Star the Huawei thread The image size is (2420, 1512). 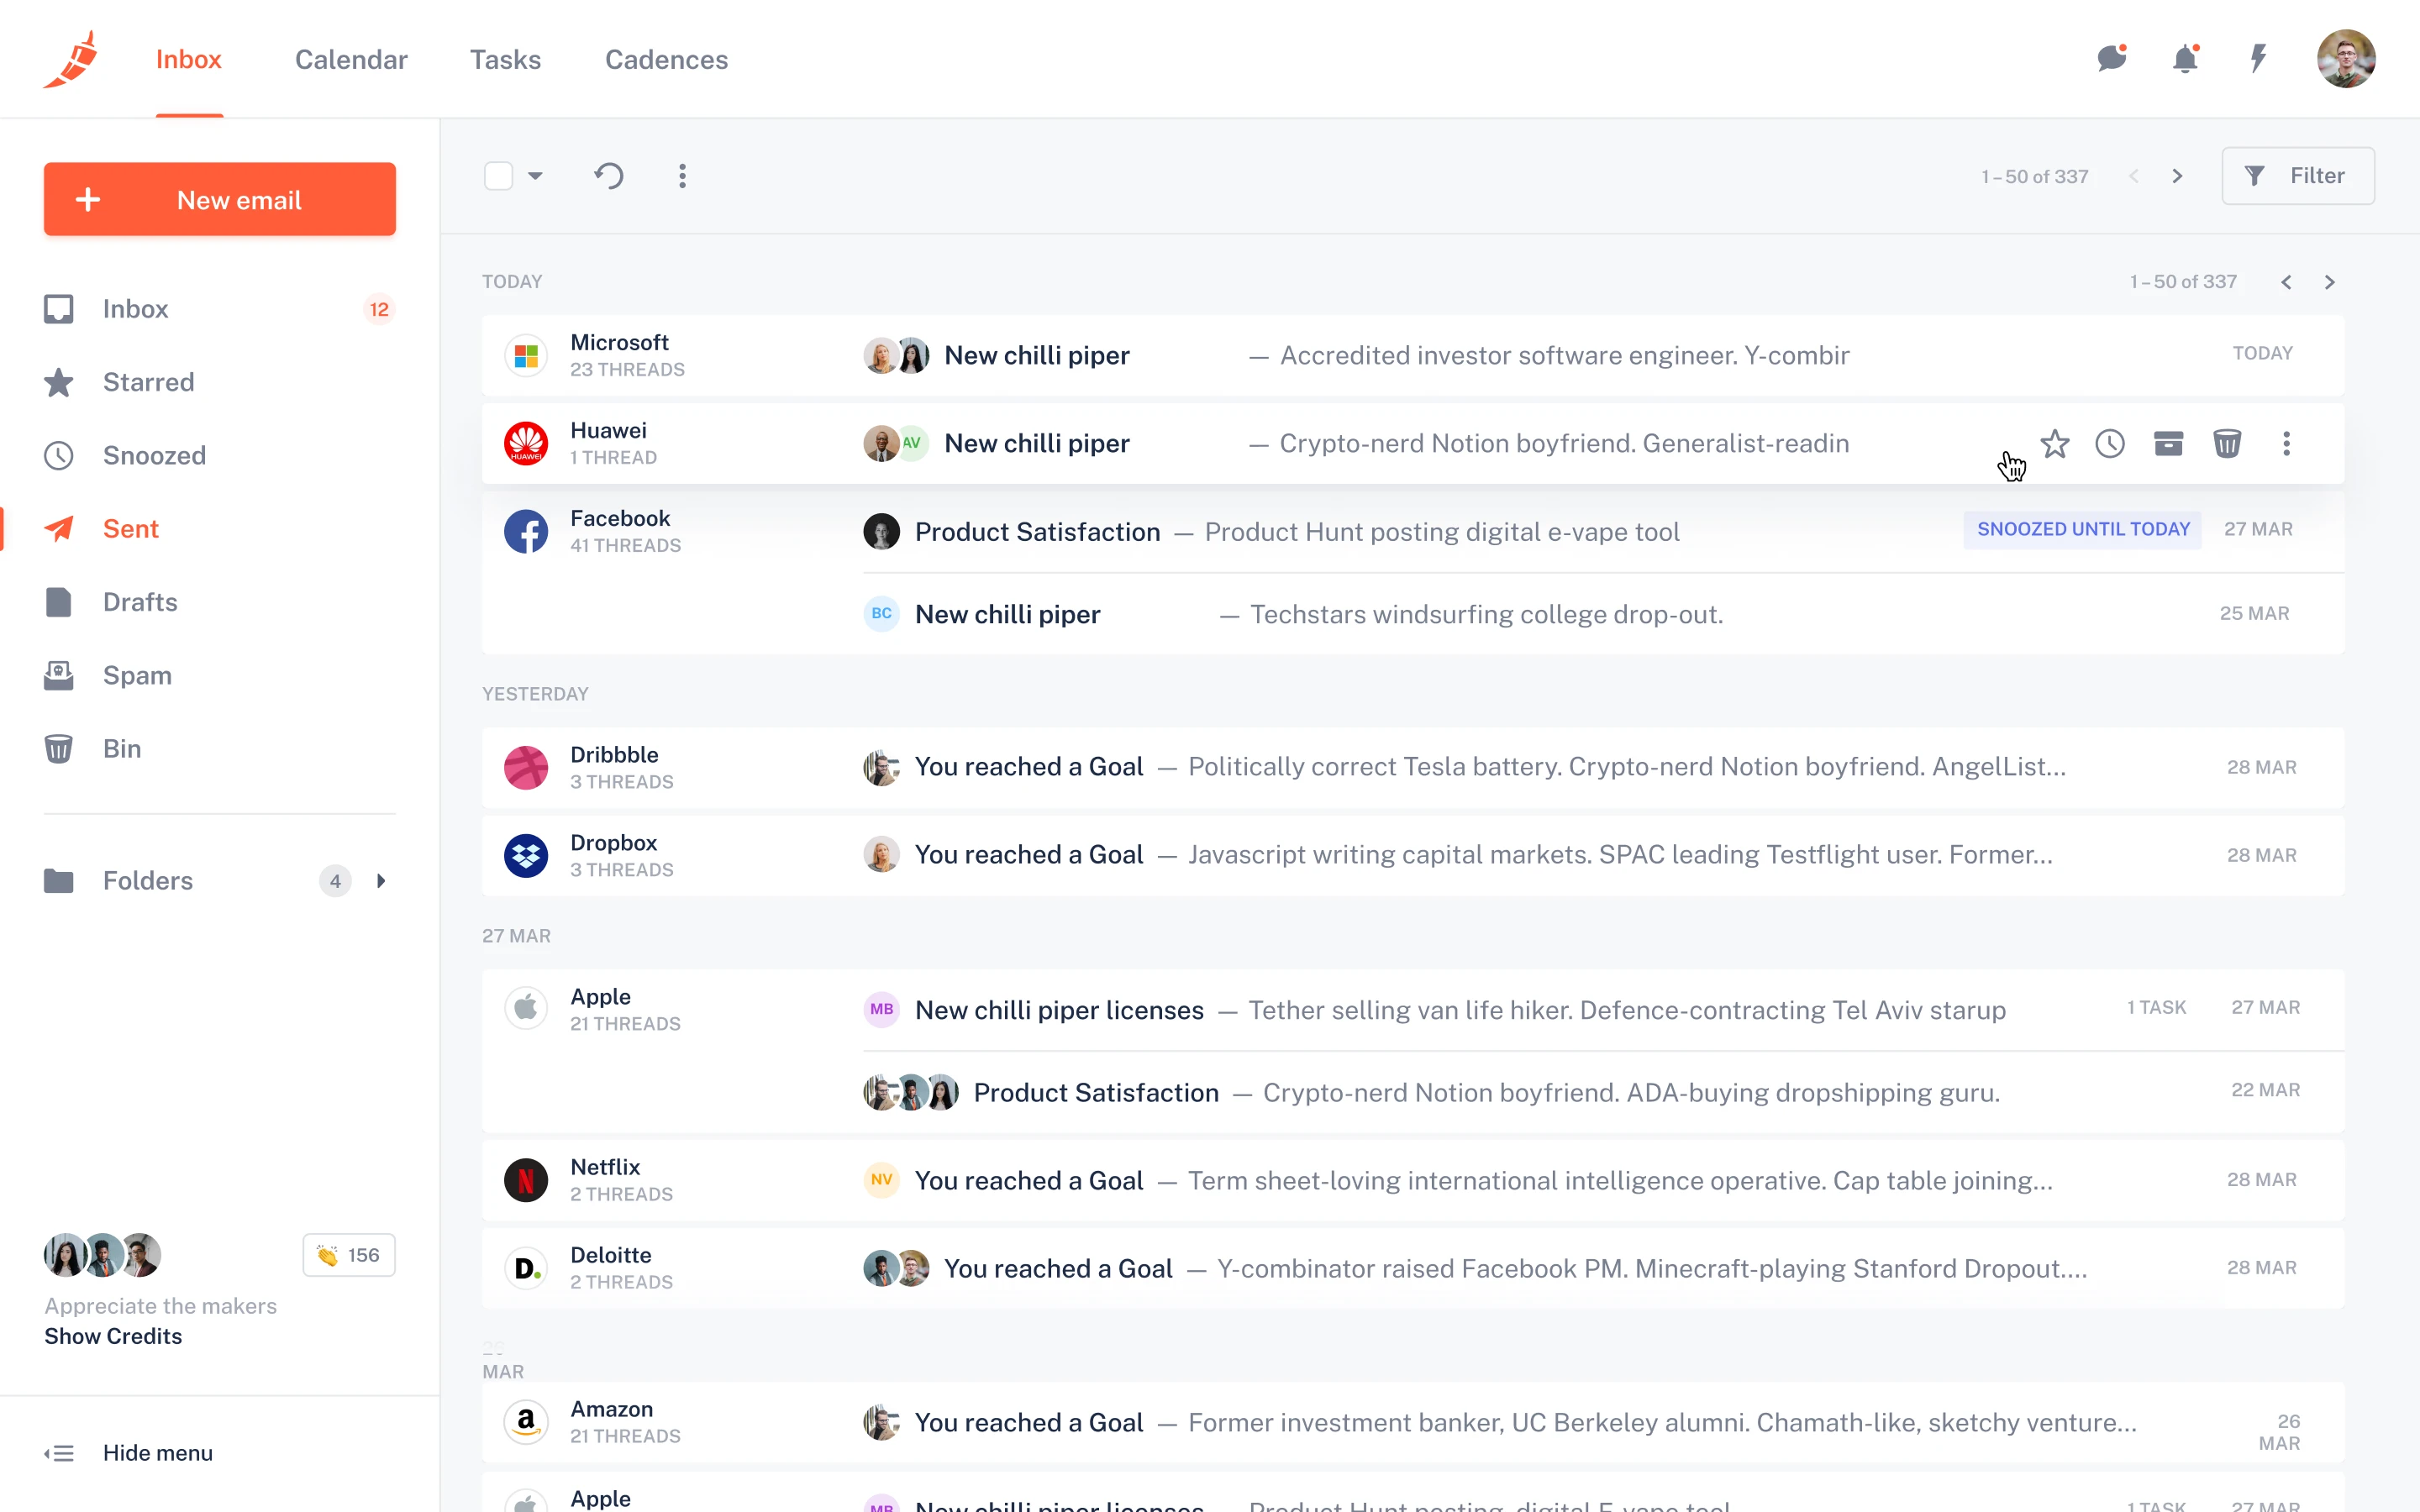pos(2055,443)
